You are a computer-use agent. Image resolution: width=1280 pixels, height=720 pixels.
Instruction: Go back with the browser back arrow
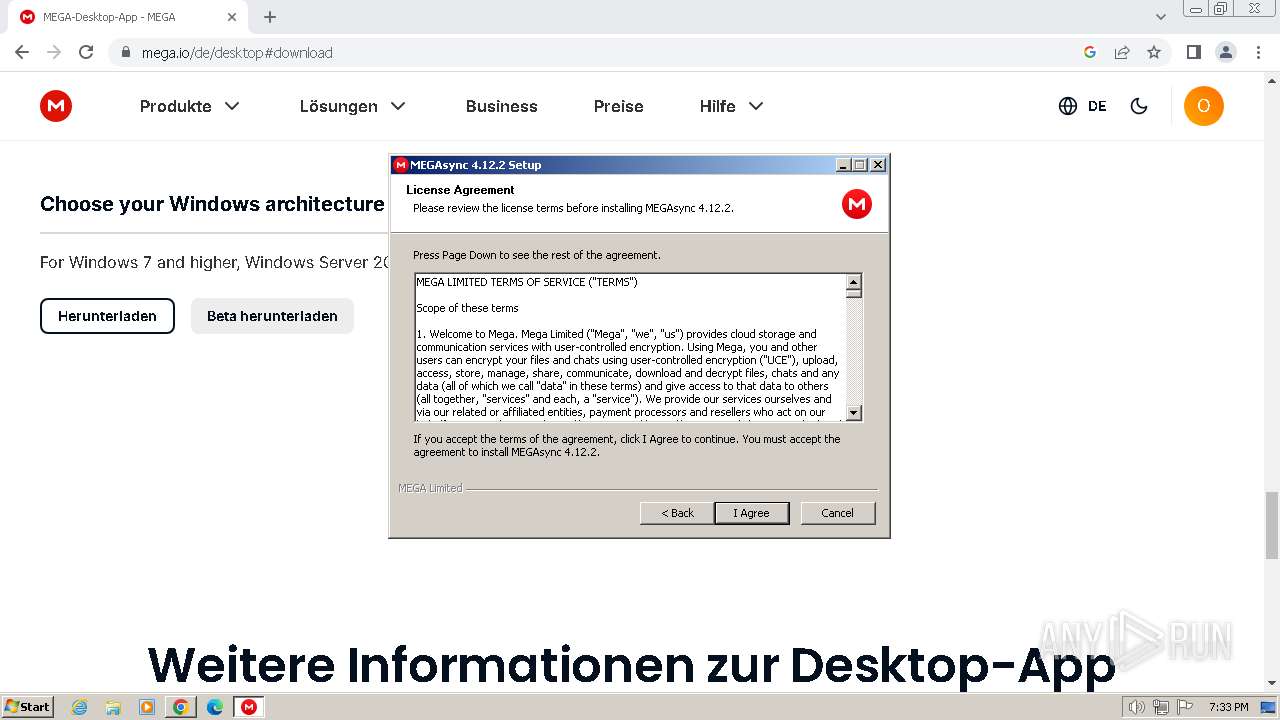(x=22, y=52)
